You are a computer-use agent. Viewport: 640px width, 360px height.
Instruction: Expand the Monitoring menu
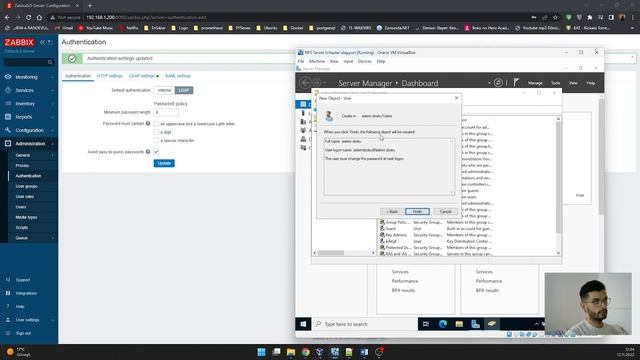click(x=29, y=77)
